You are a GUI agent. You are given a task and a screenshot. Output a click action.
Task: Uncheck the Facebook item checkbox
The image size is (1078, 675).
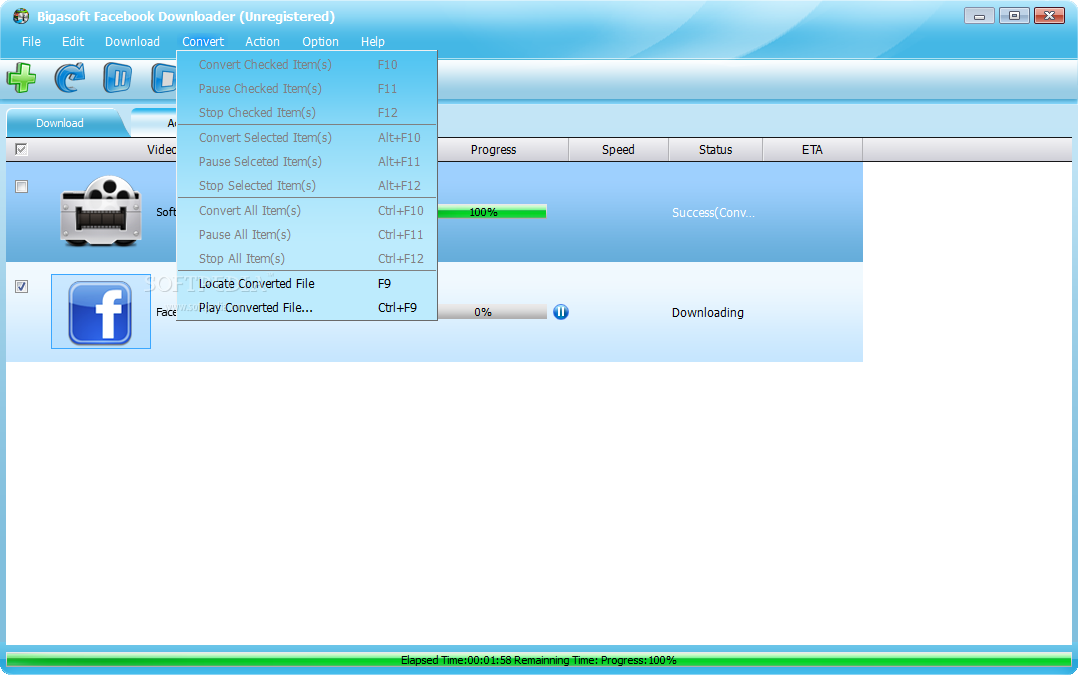coord(21,287)
